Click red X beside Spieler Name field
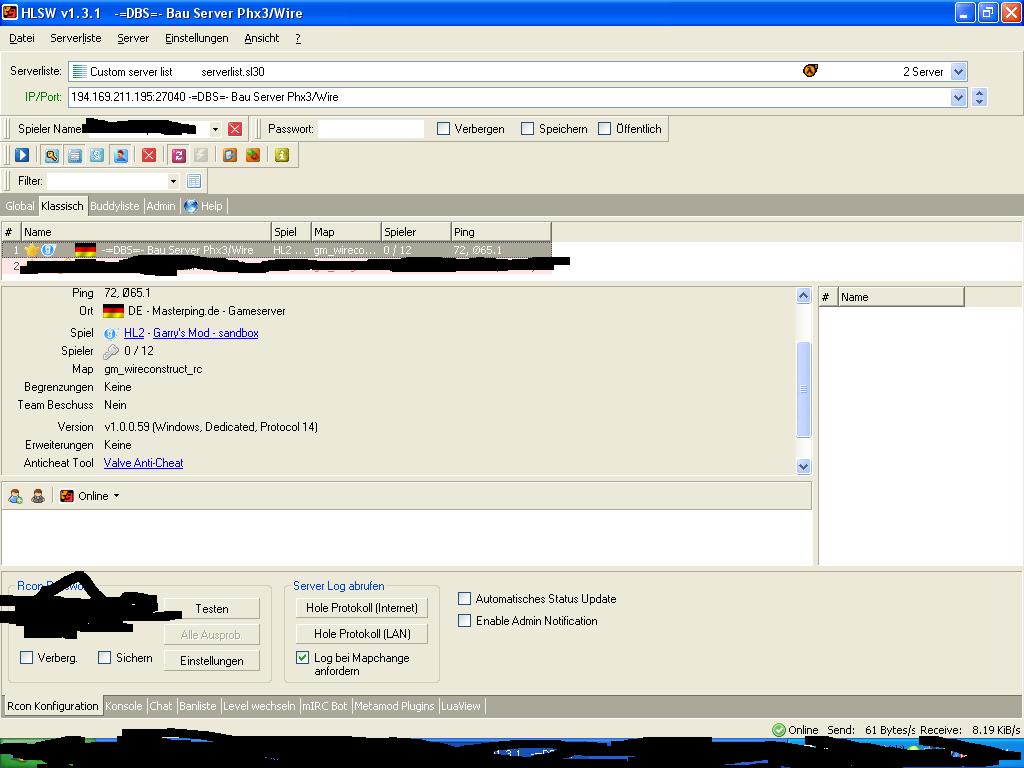1024x768 pixels. click(235, 129)
